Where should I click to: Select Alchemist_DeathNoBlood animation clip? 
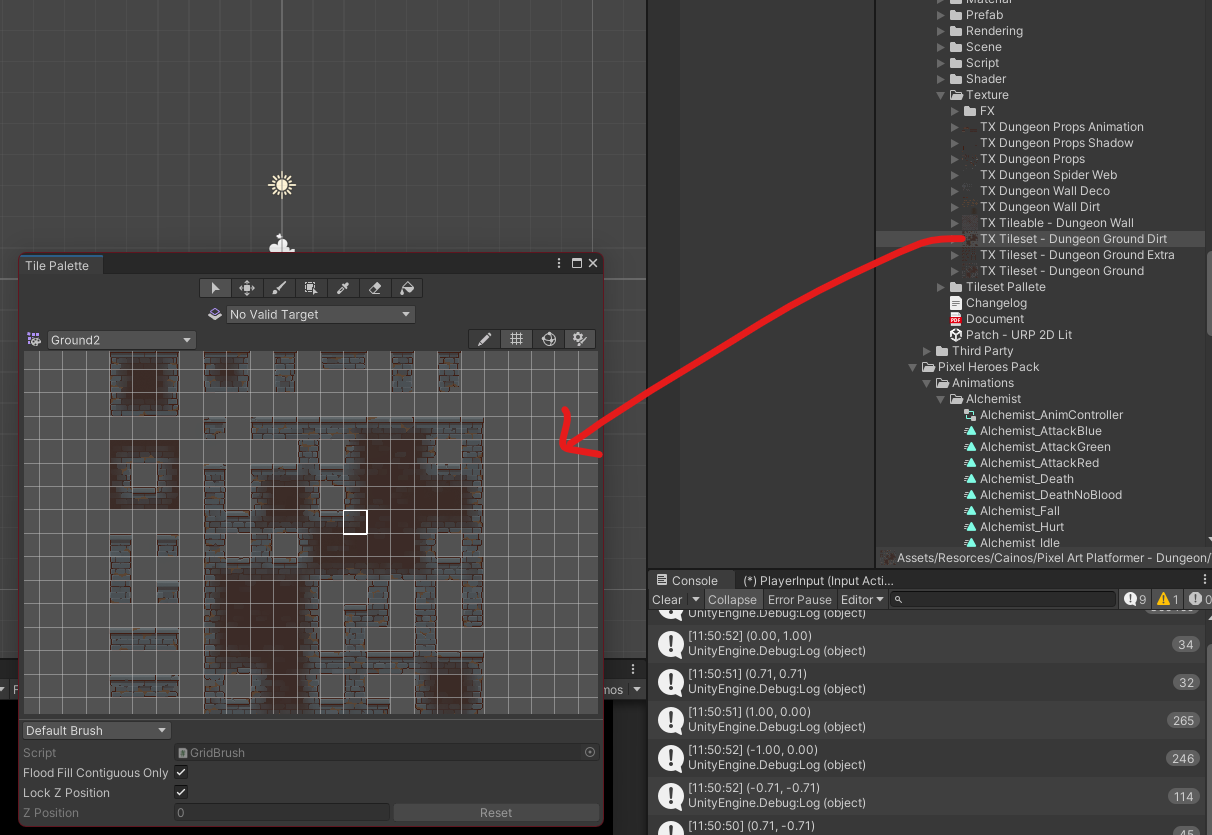click(1050, 495)
